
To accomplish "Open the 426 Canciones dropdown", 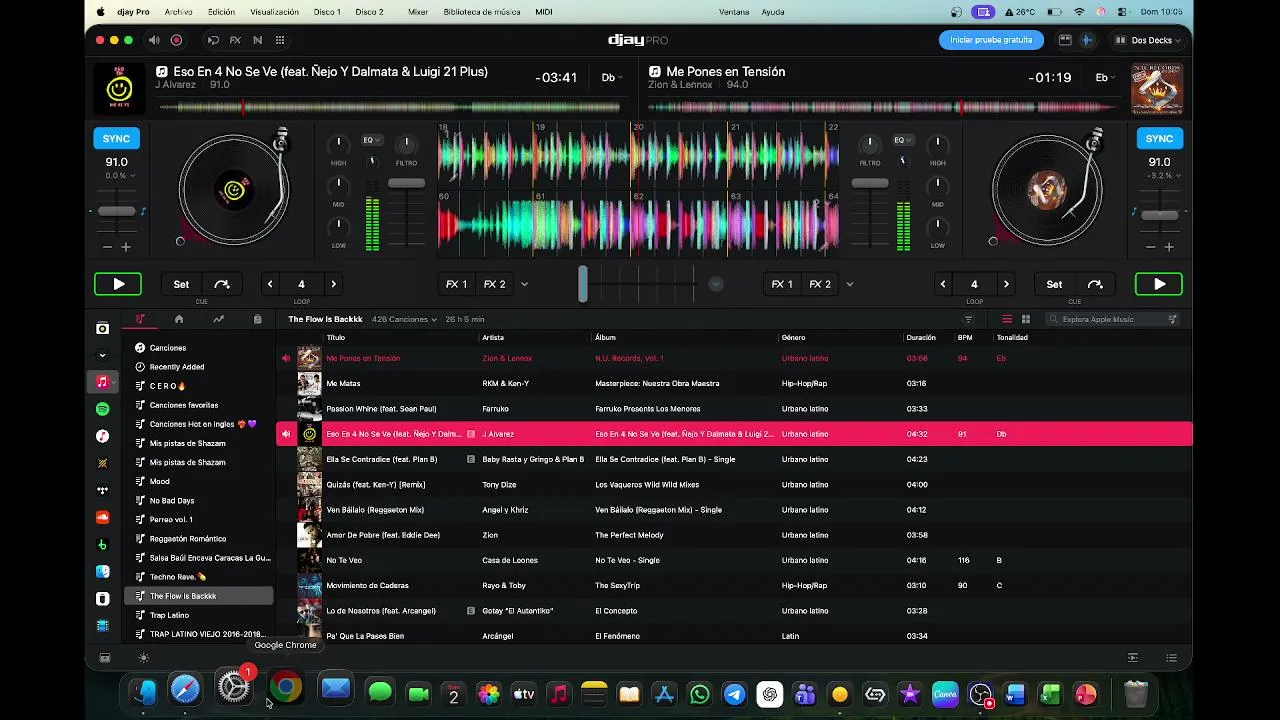I will pos(404,319).
